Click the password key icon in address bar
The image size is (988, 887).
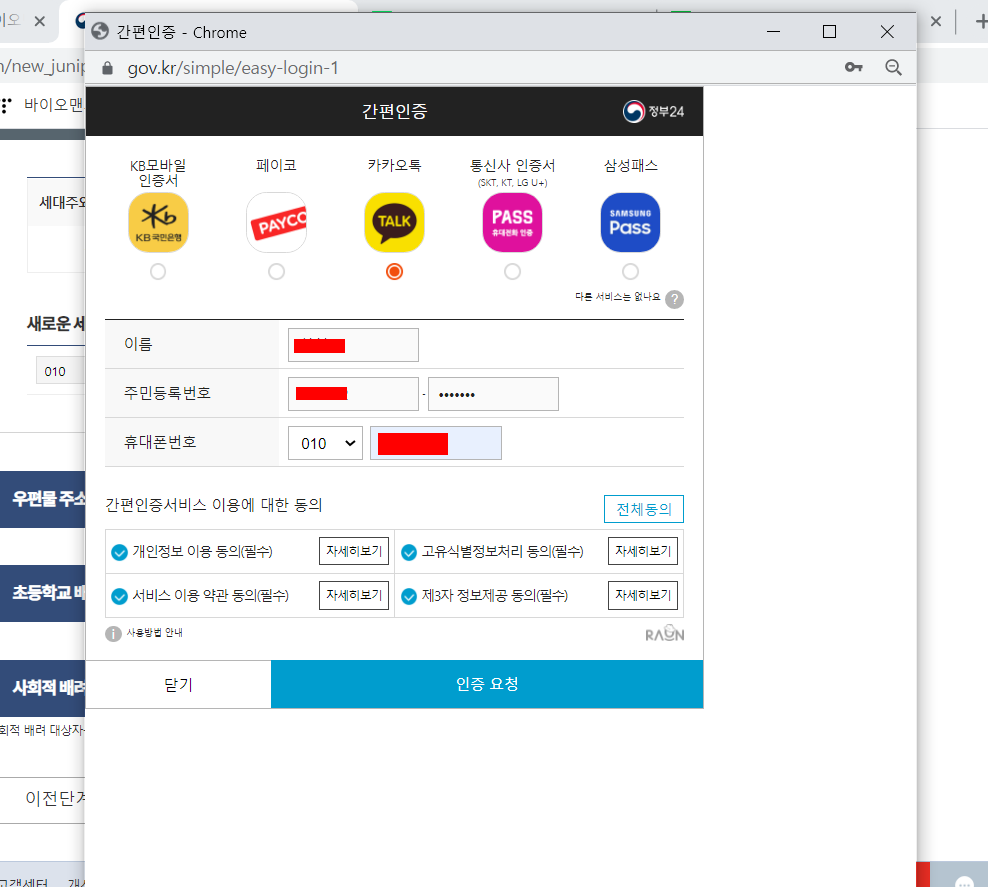853,67
